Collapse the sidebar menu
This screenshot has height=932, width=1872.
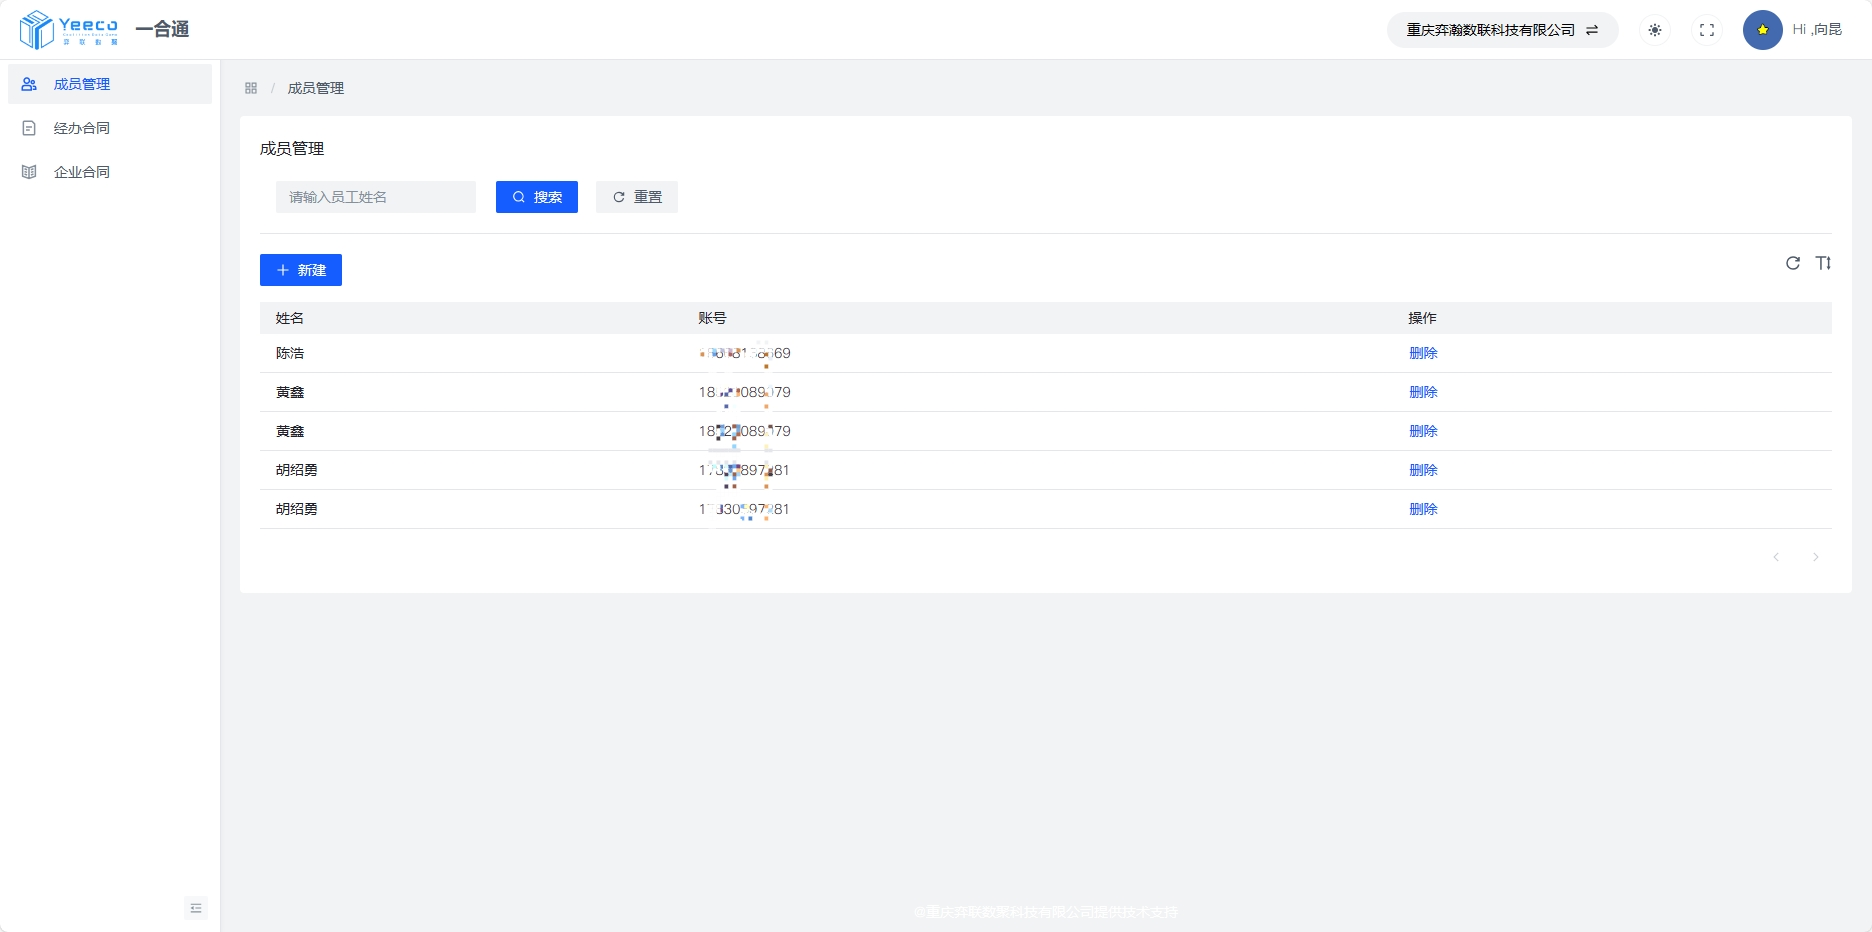pyautogui.click(x=196, y=908)
